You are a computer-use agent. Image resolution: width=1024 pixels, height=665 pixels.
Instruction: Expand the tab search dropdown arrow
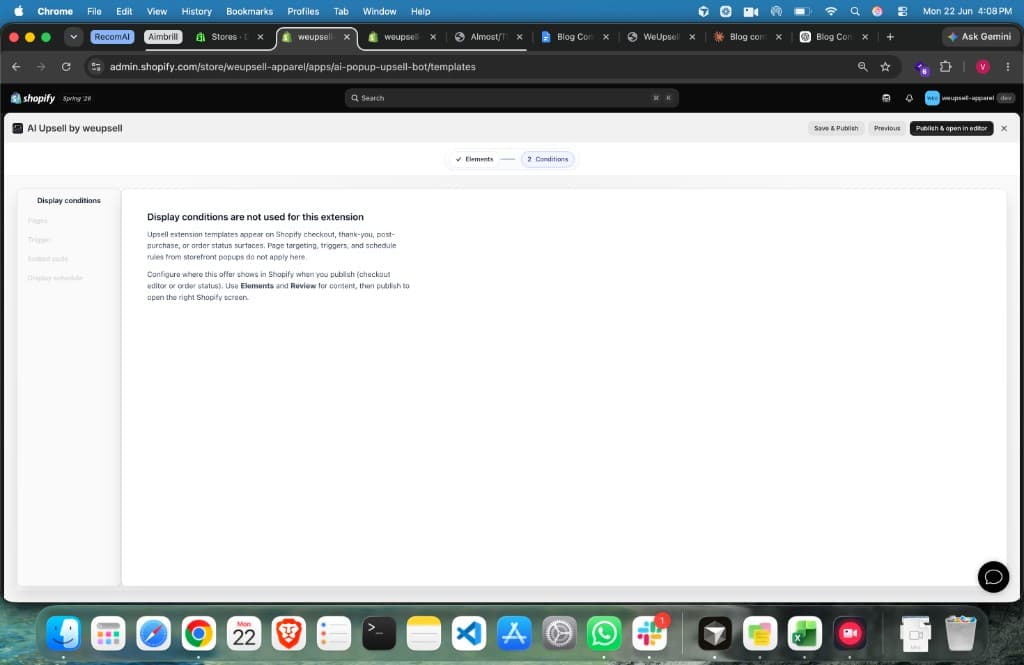pos(74,37)
